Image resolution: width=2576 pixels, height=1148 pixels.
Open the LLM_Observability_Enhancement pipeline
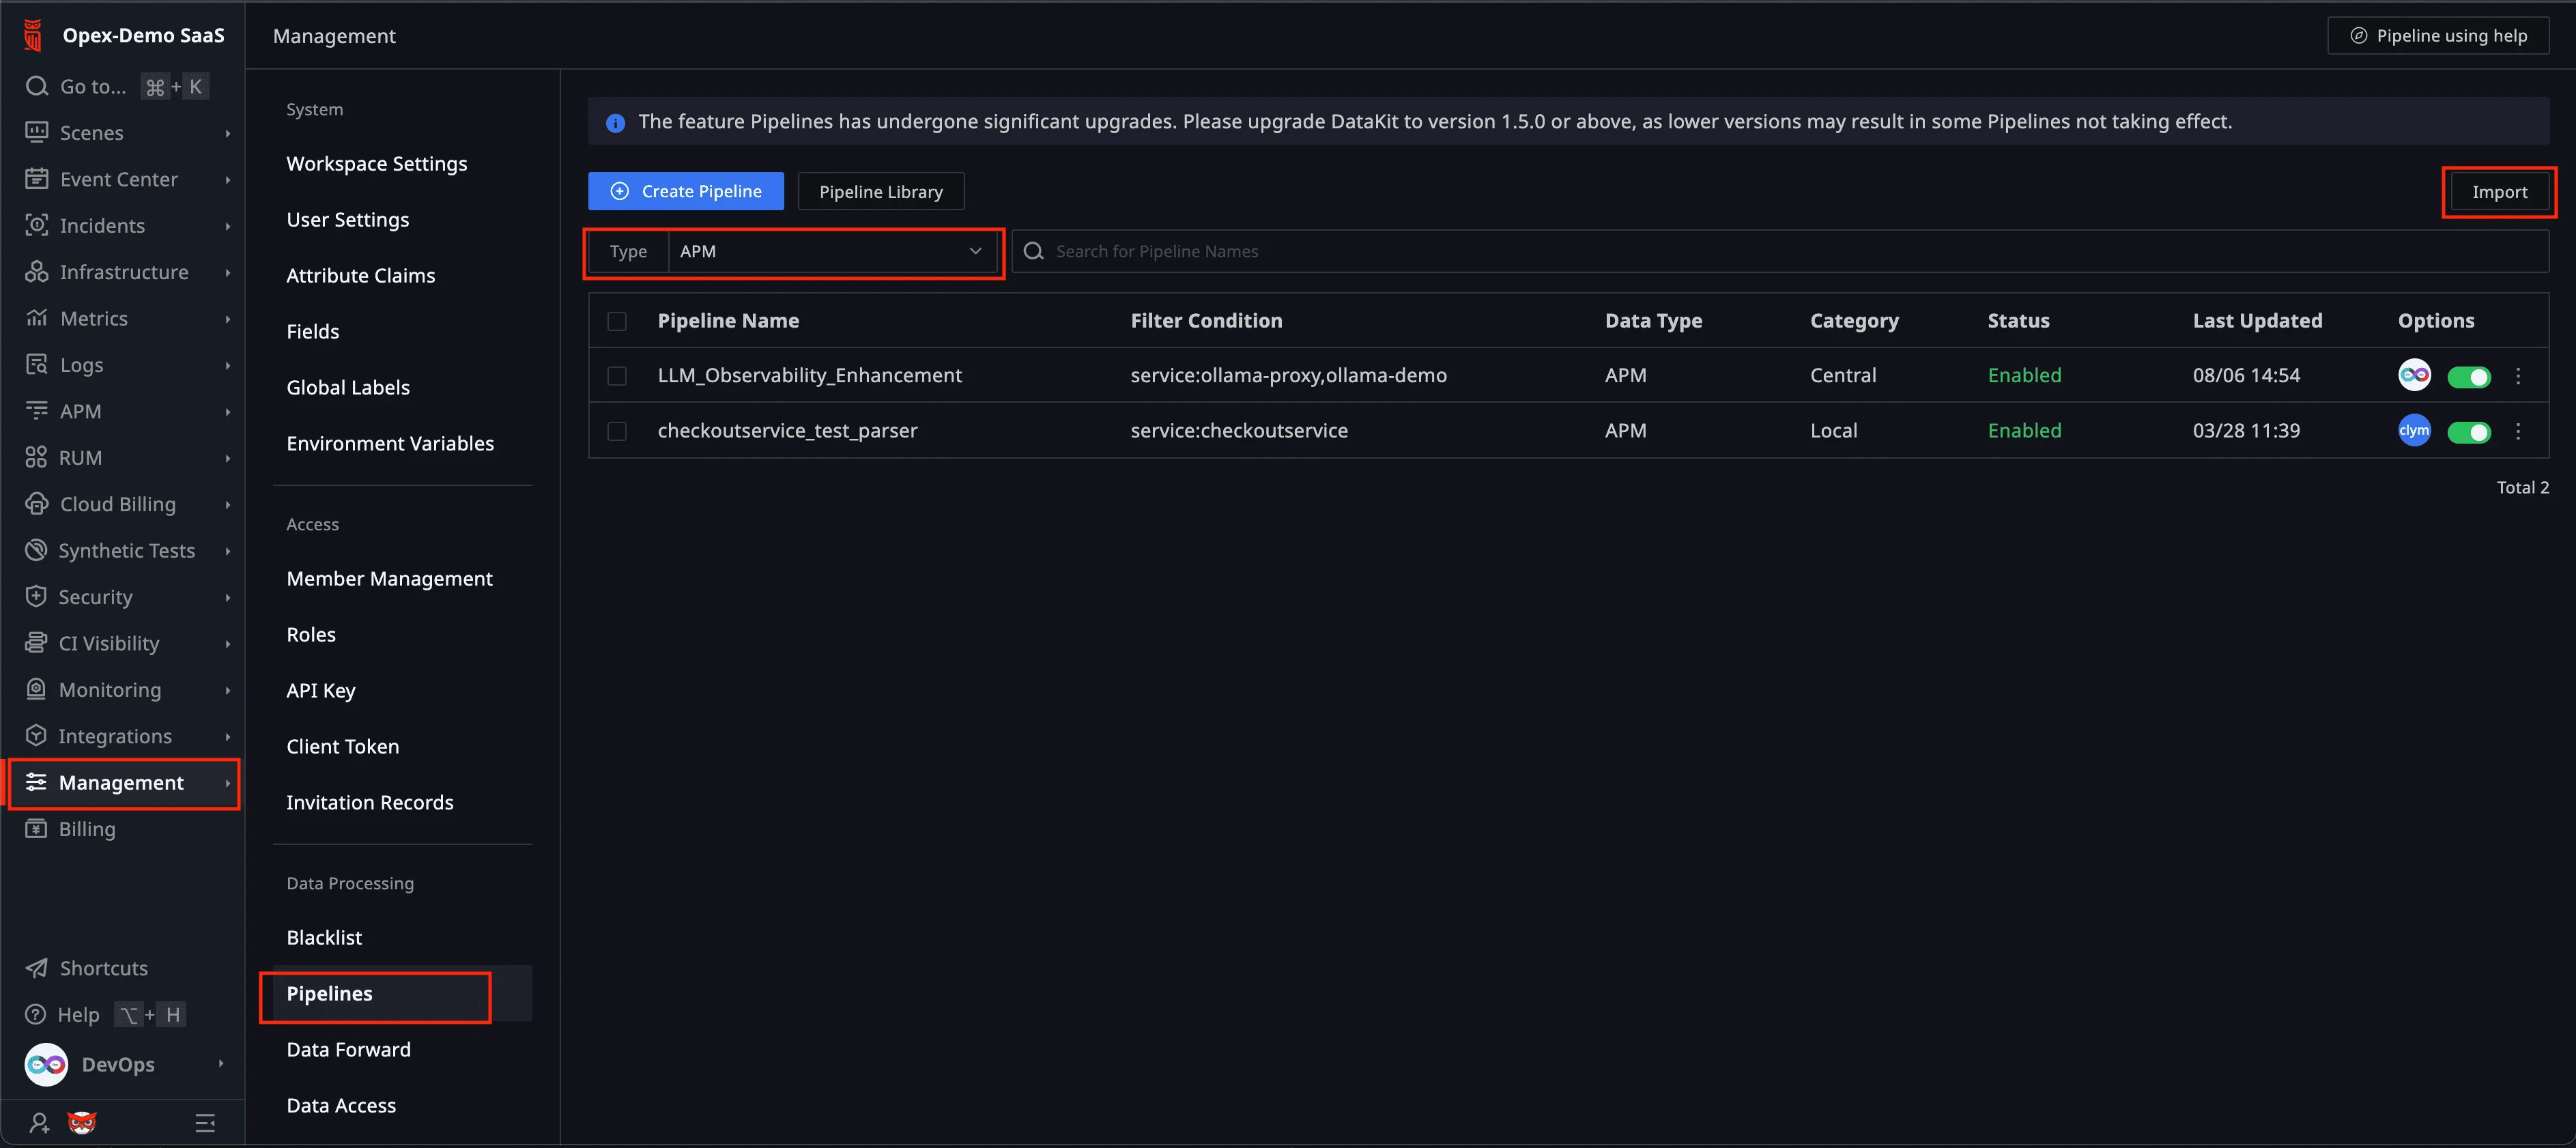[809, 375]
